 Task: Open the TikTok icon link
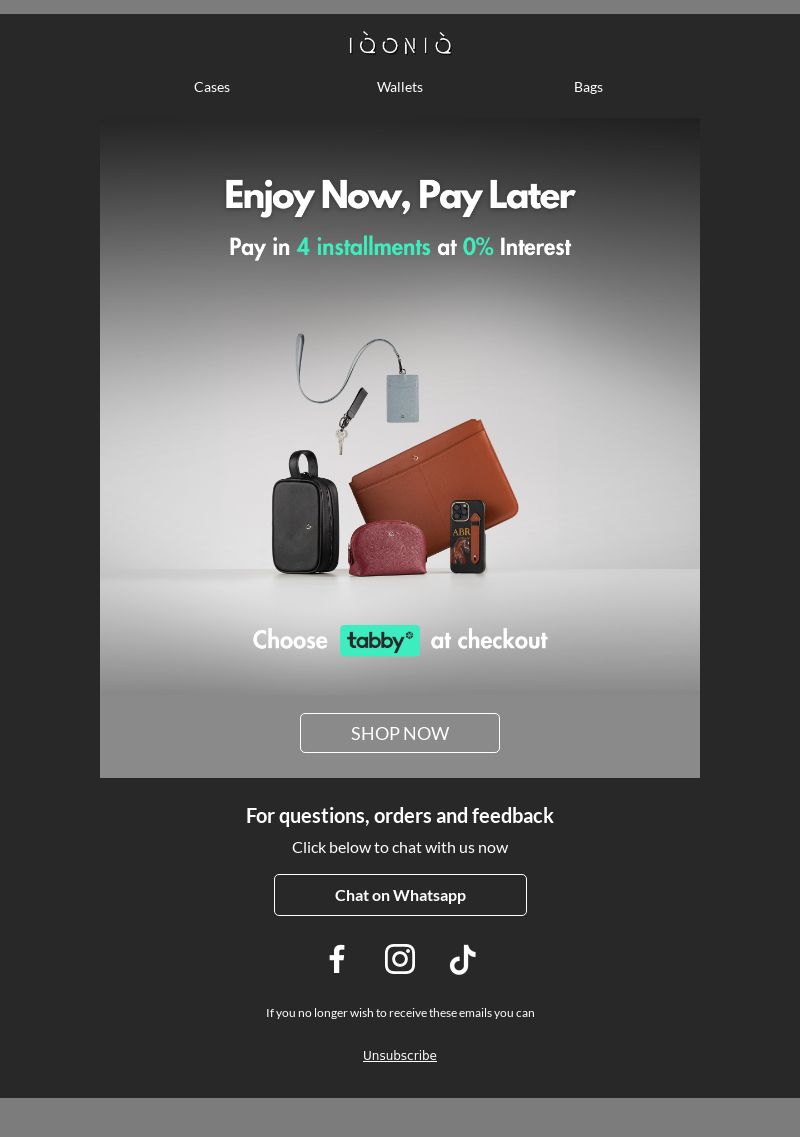click(463, 959)
